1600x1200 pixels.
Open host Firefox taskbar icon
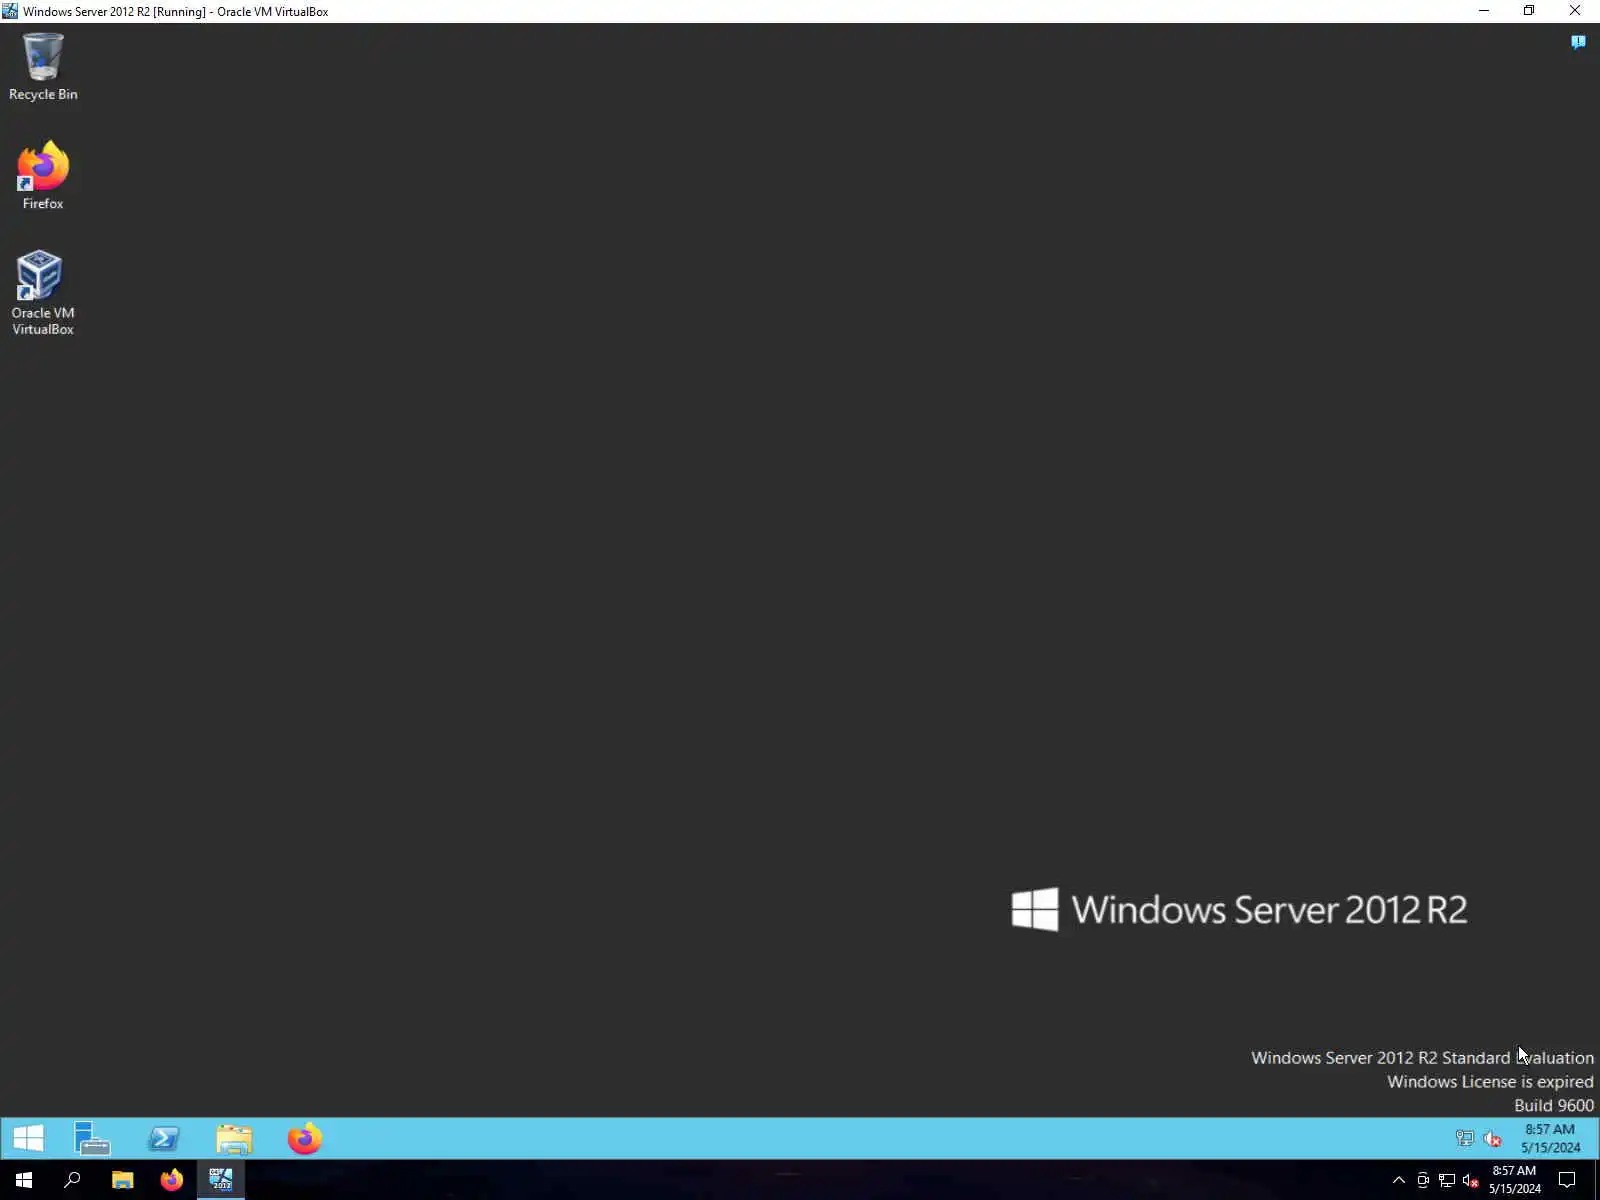point(172,1180)
